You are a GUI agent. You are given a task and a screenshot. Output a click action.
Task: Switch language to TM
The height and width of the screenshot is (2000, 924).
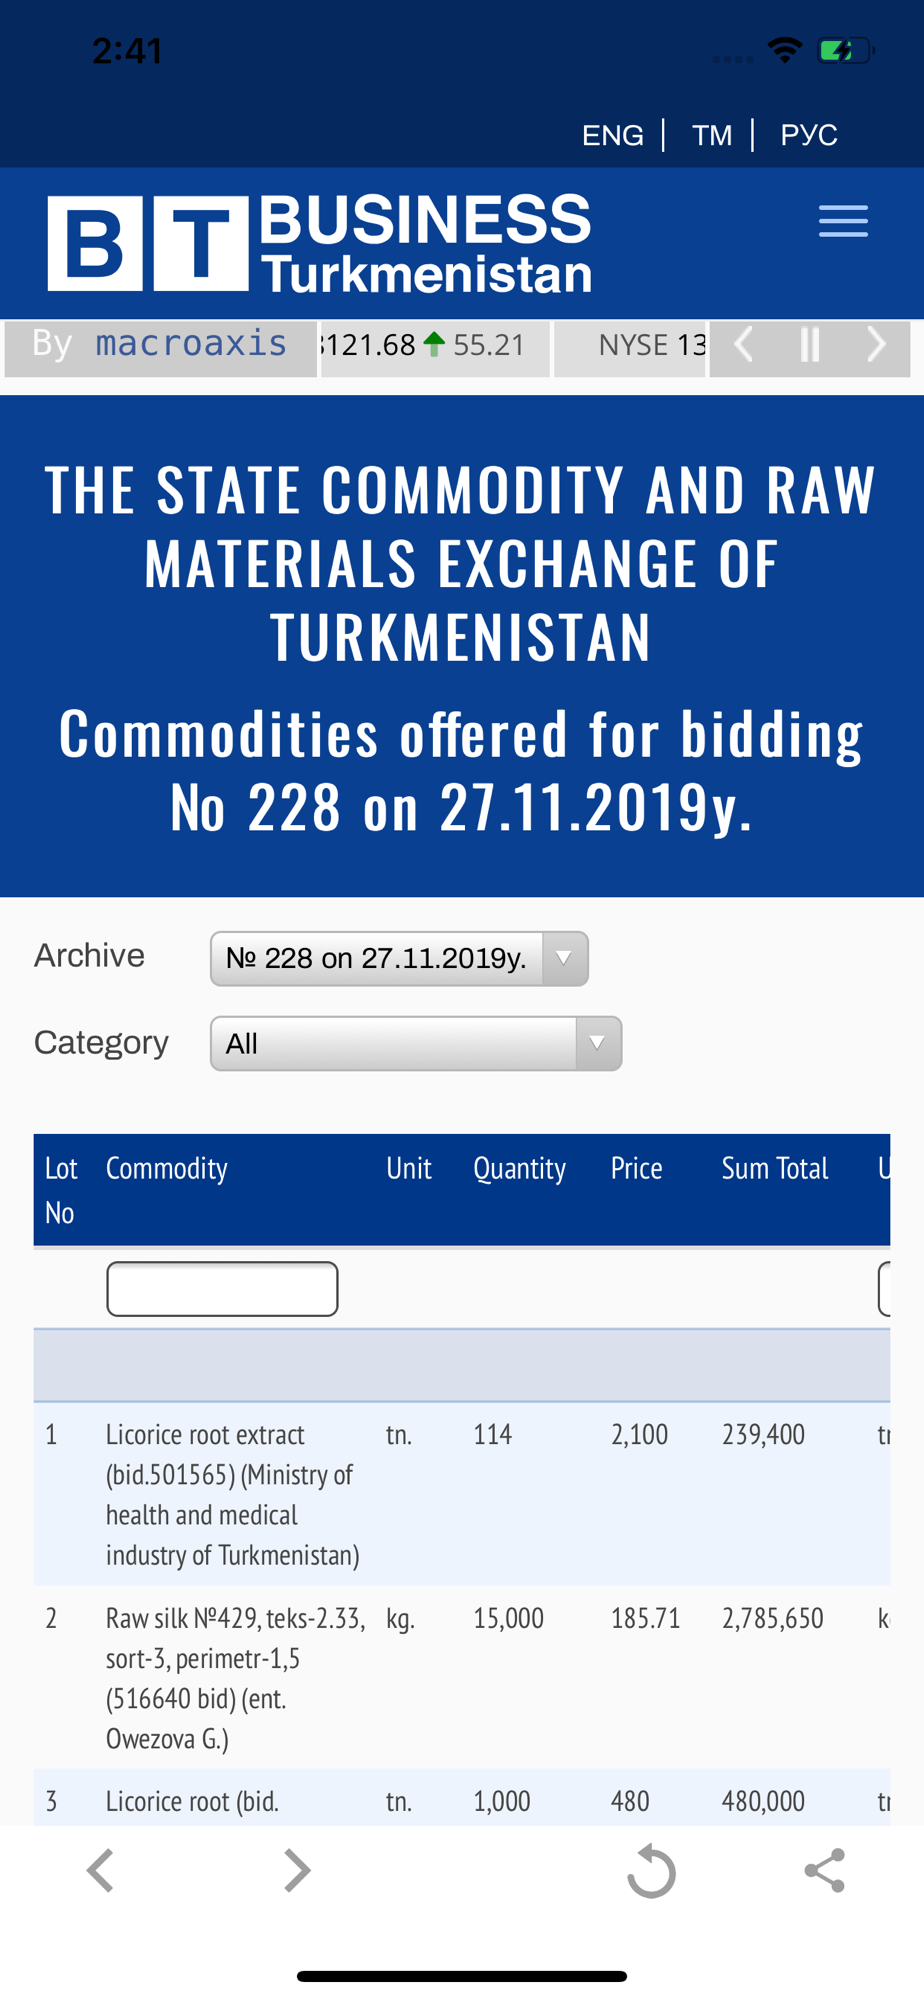712,135
